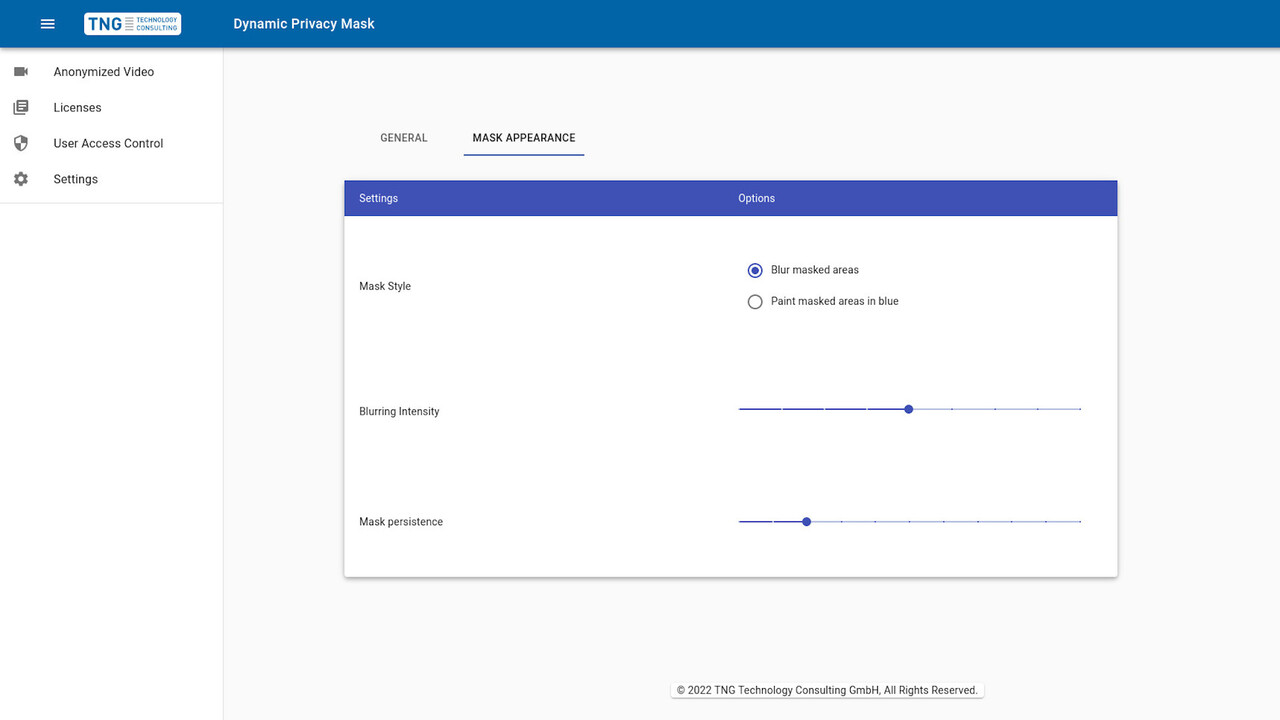Click the Blurring Intensity slider handle

click(x=908, y=409)
